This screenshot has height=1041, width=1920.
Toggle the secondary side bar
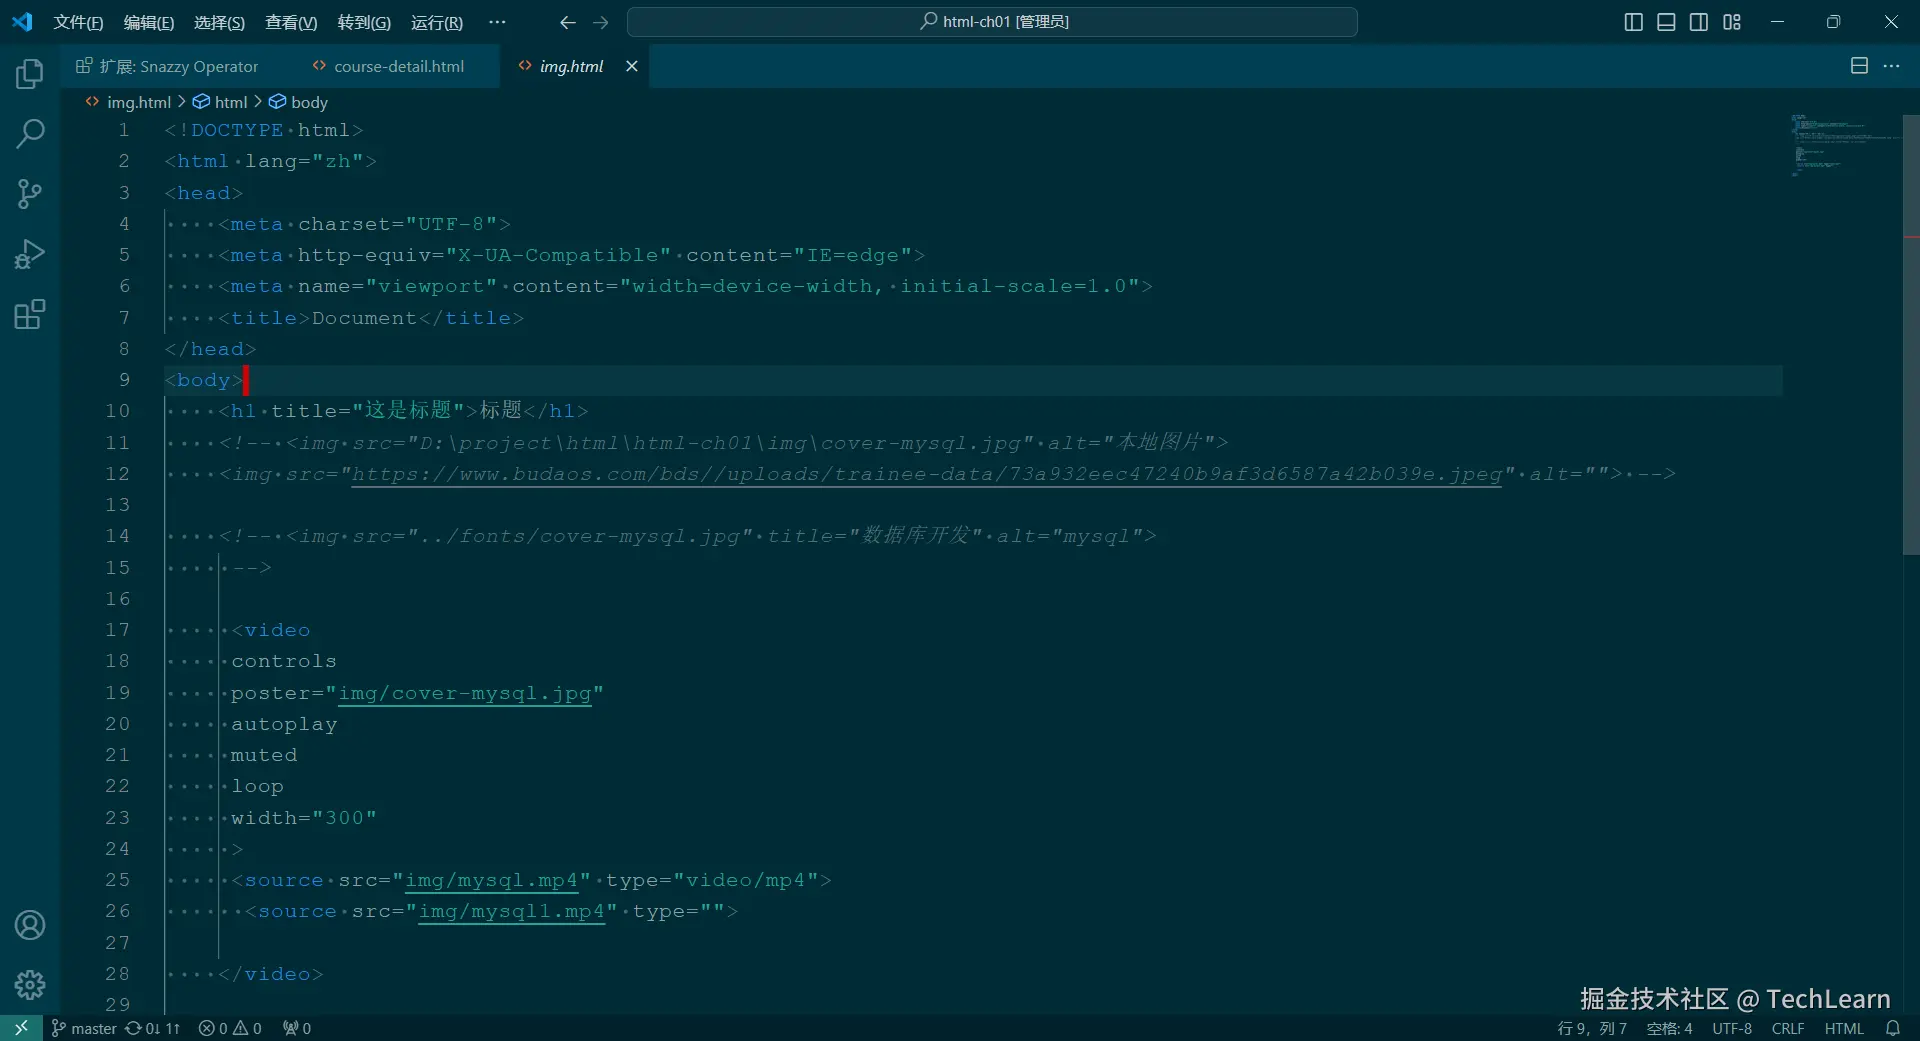tap(1699, 22)
